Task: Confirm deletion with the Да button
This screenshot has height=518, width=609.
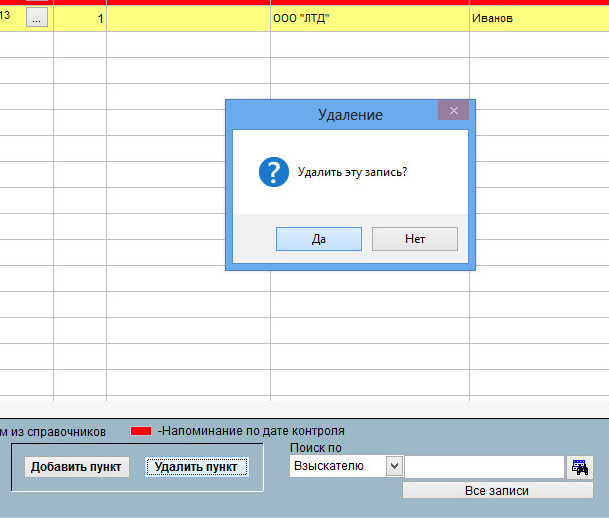Action: coord(318,239)
